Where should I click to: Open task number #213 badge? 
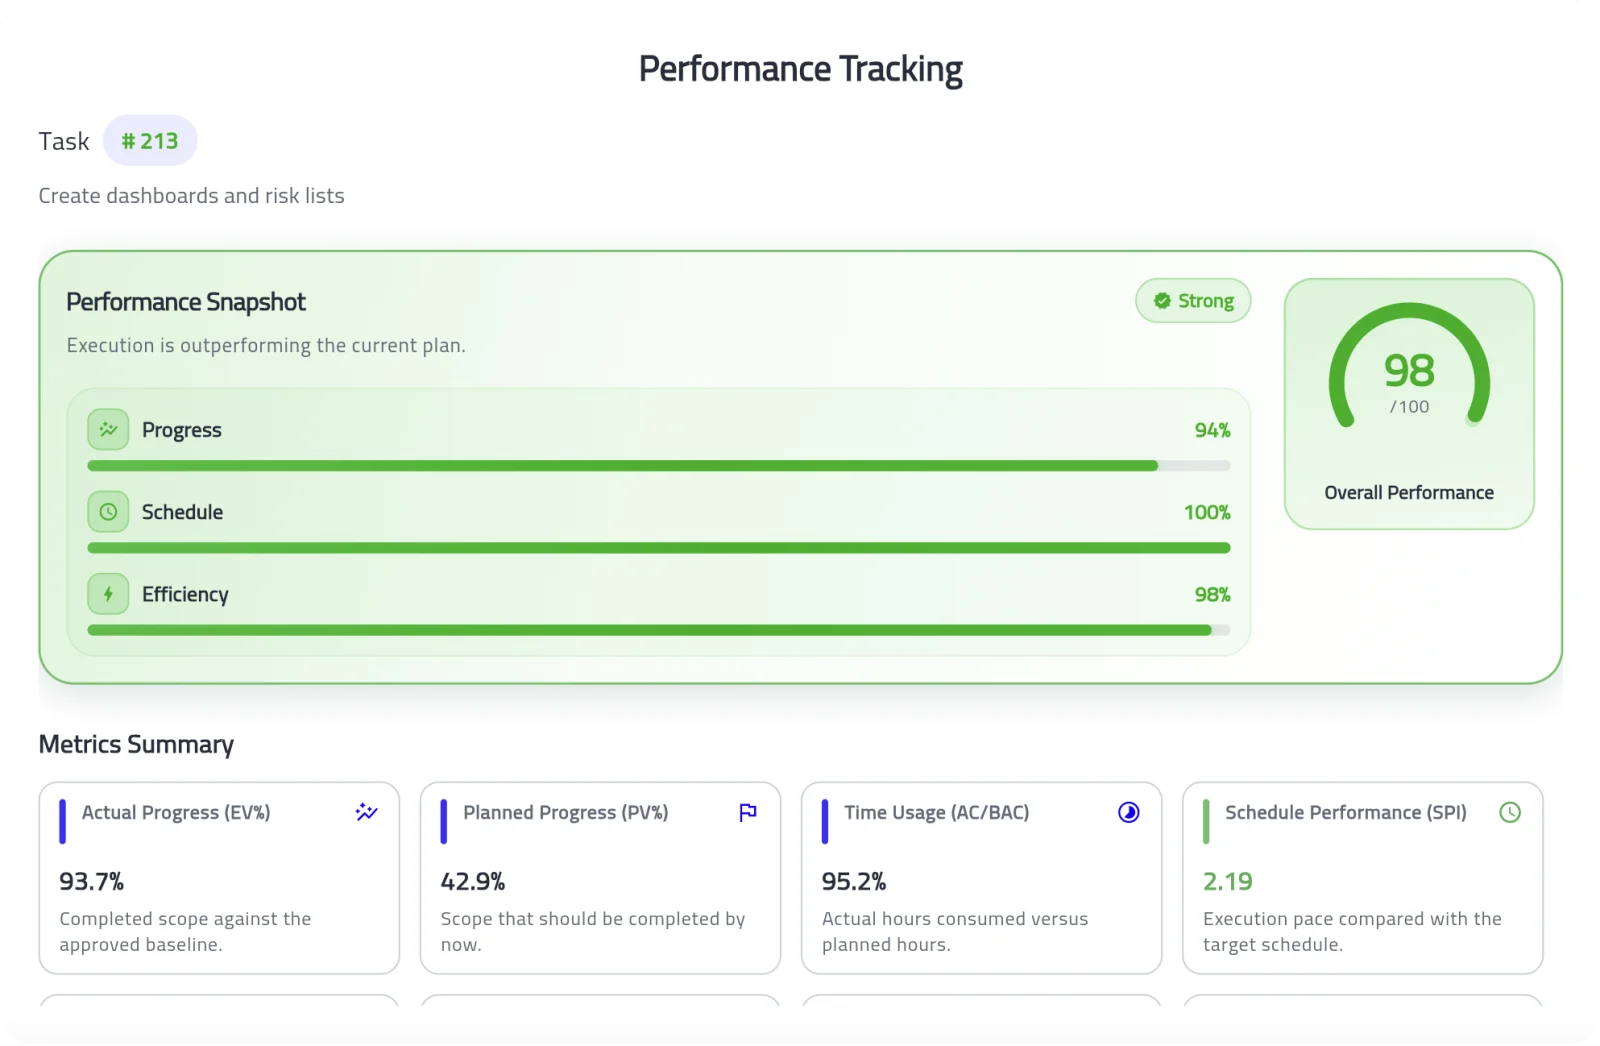click(x=150, y=141)
